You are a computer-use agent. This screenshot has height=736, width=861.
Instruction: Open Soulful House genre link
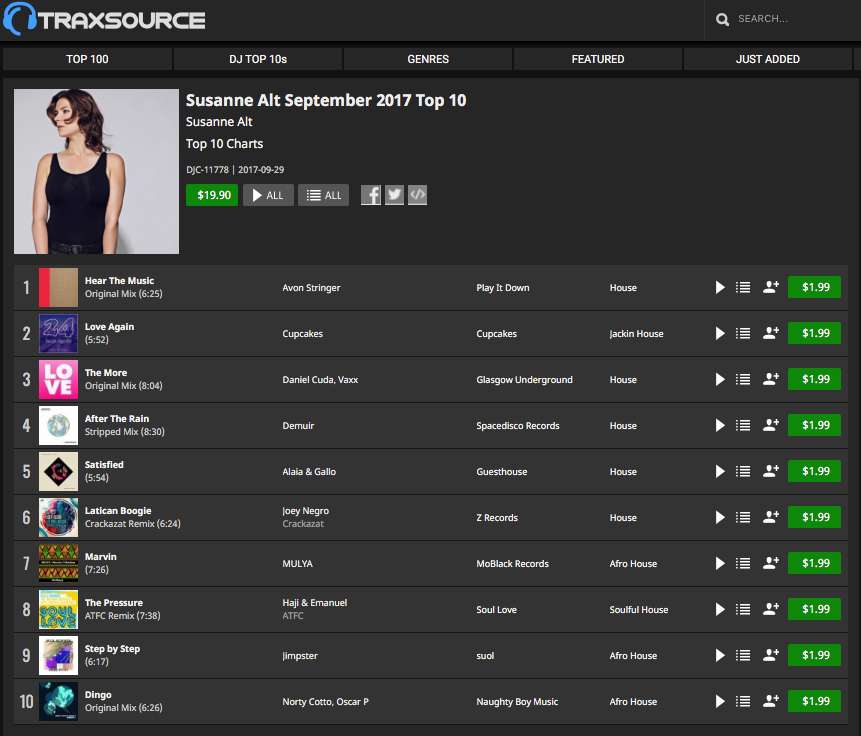[639, 610]
